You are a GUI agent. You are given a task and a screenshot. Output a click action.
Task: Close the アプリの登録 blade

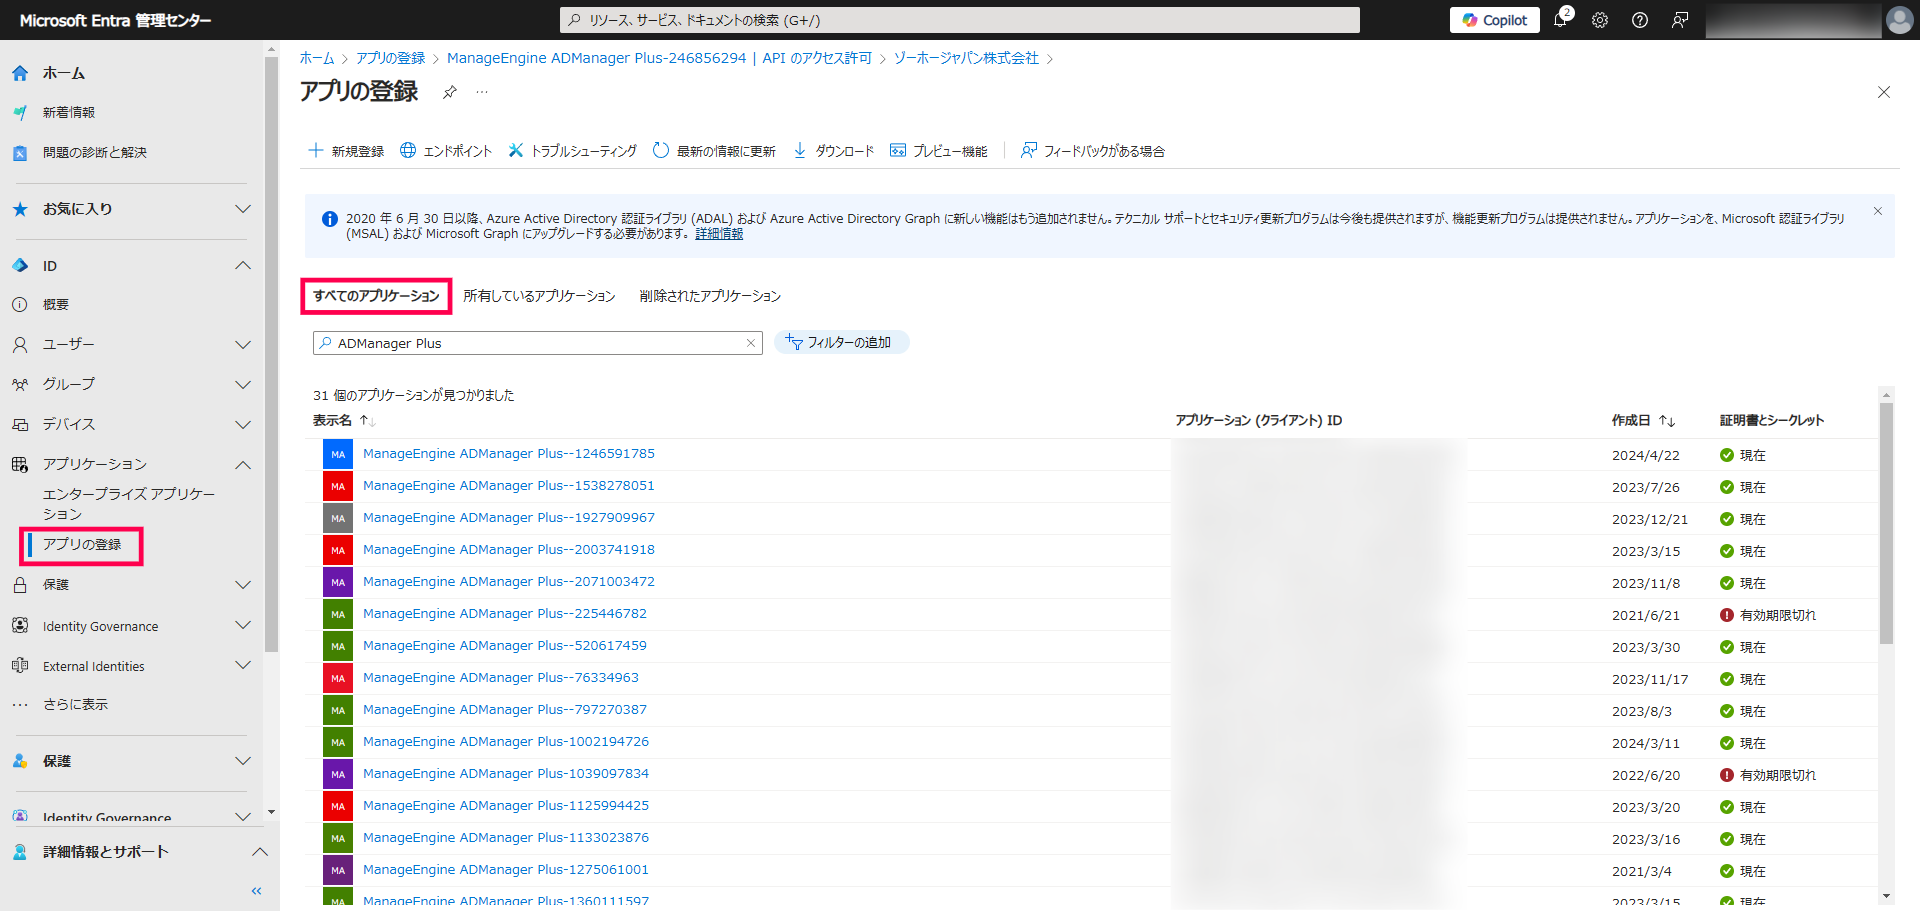click(1884, 92)
